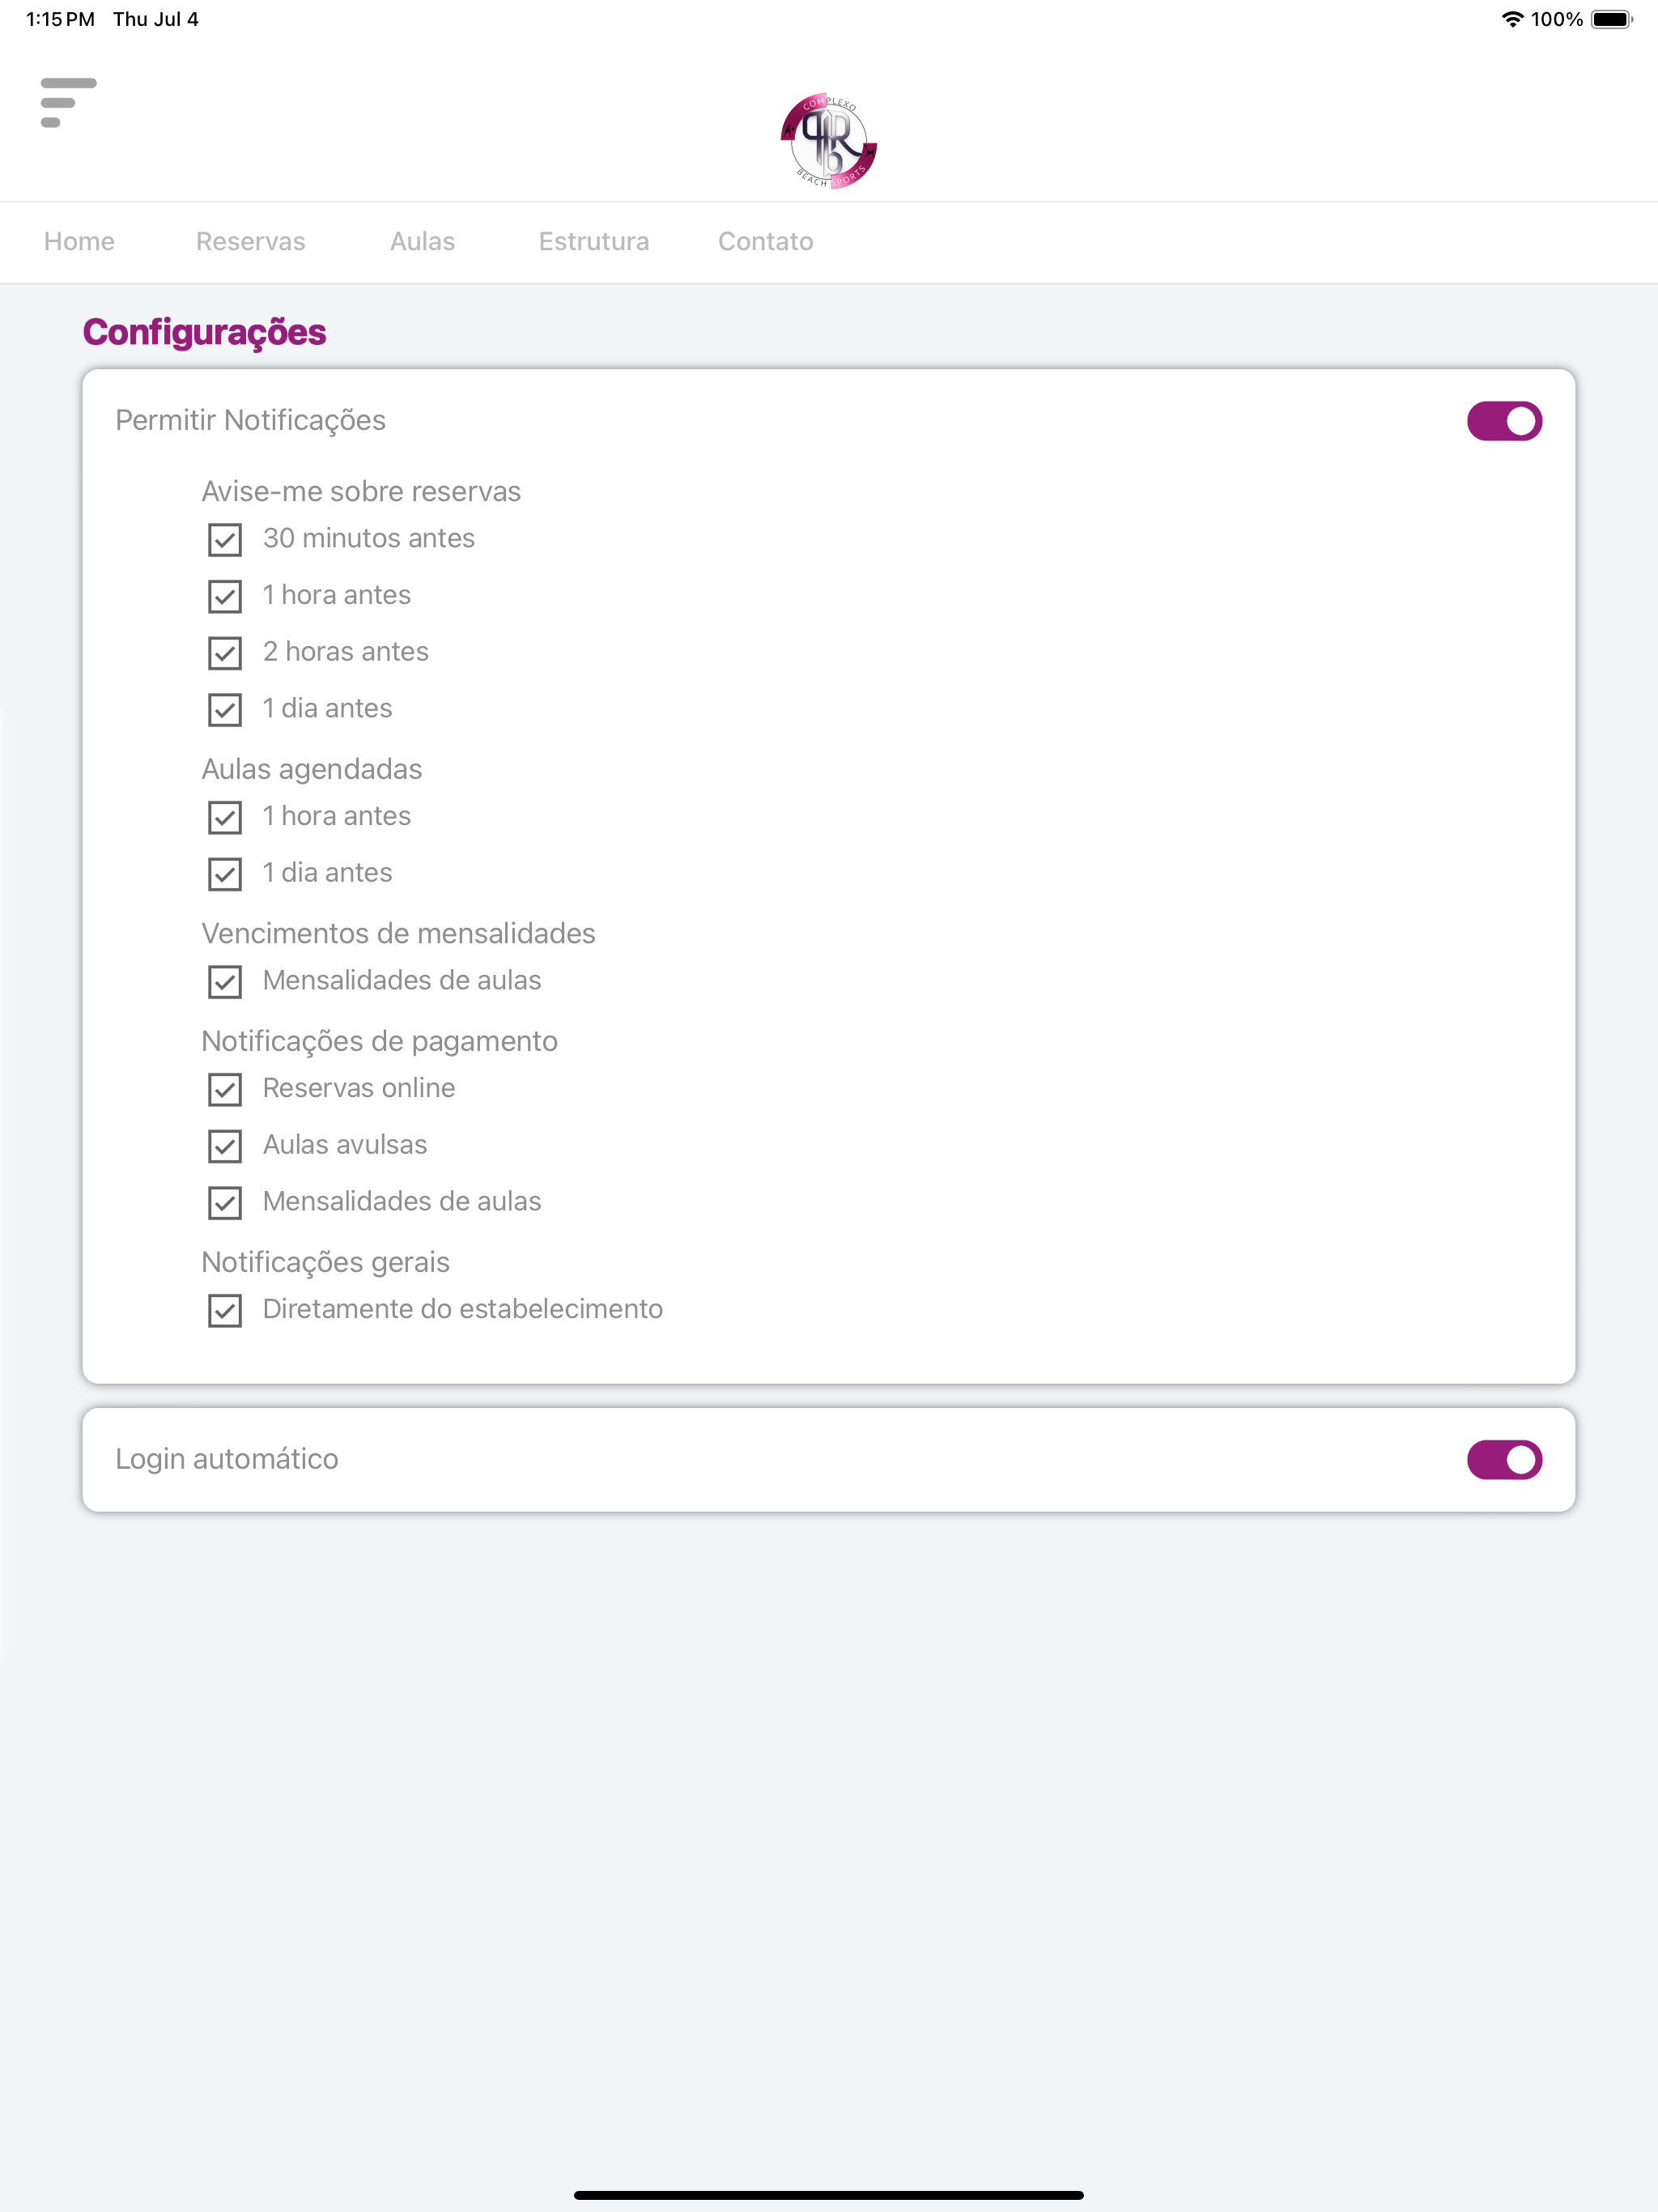Open the Reservas tab
This screenshot has width=1658, height=2212.
[250, 241]
